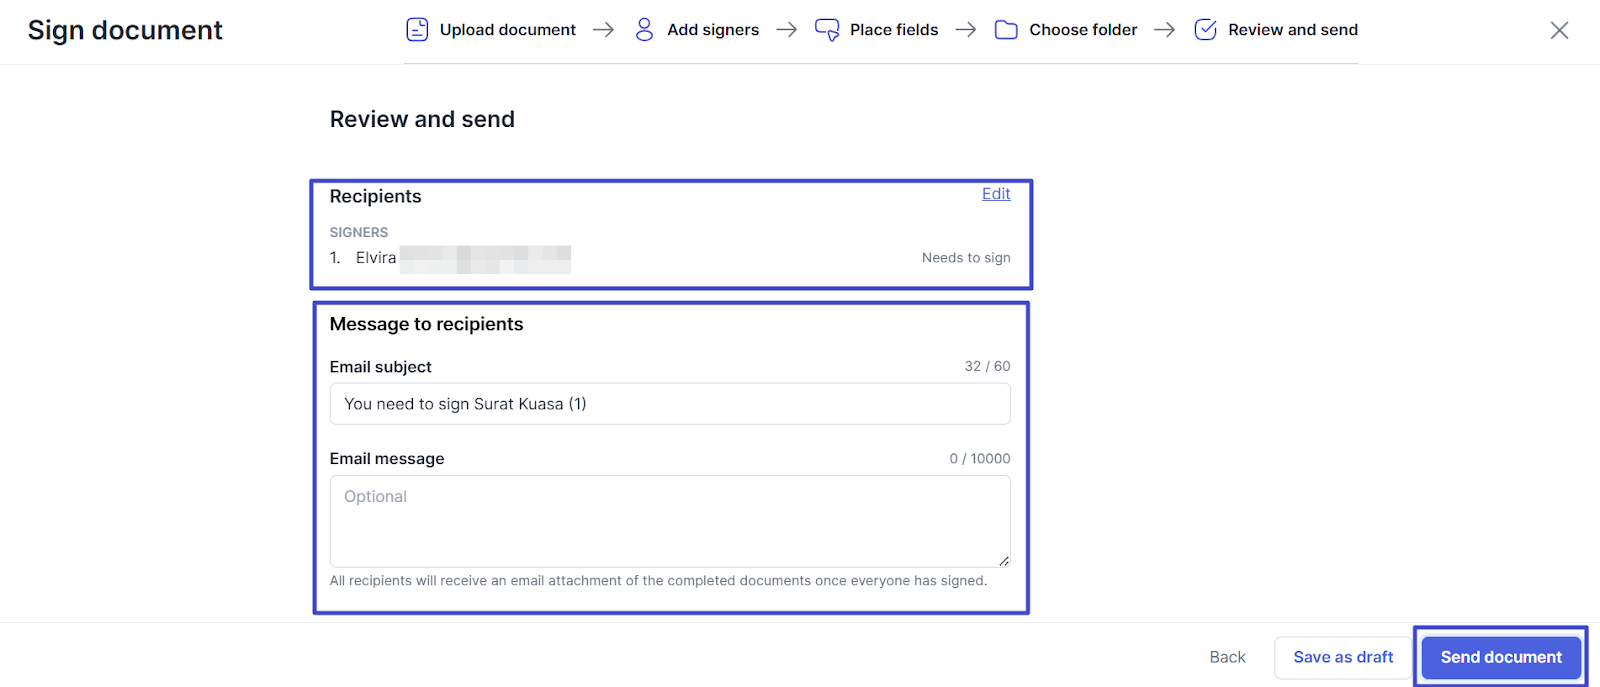The image size is (1600, 687).
Task: Click the Email message text area
Action: (670, 521)
